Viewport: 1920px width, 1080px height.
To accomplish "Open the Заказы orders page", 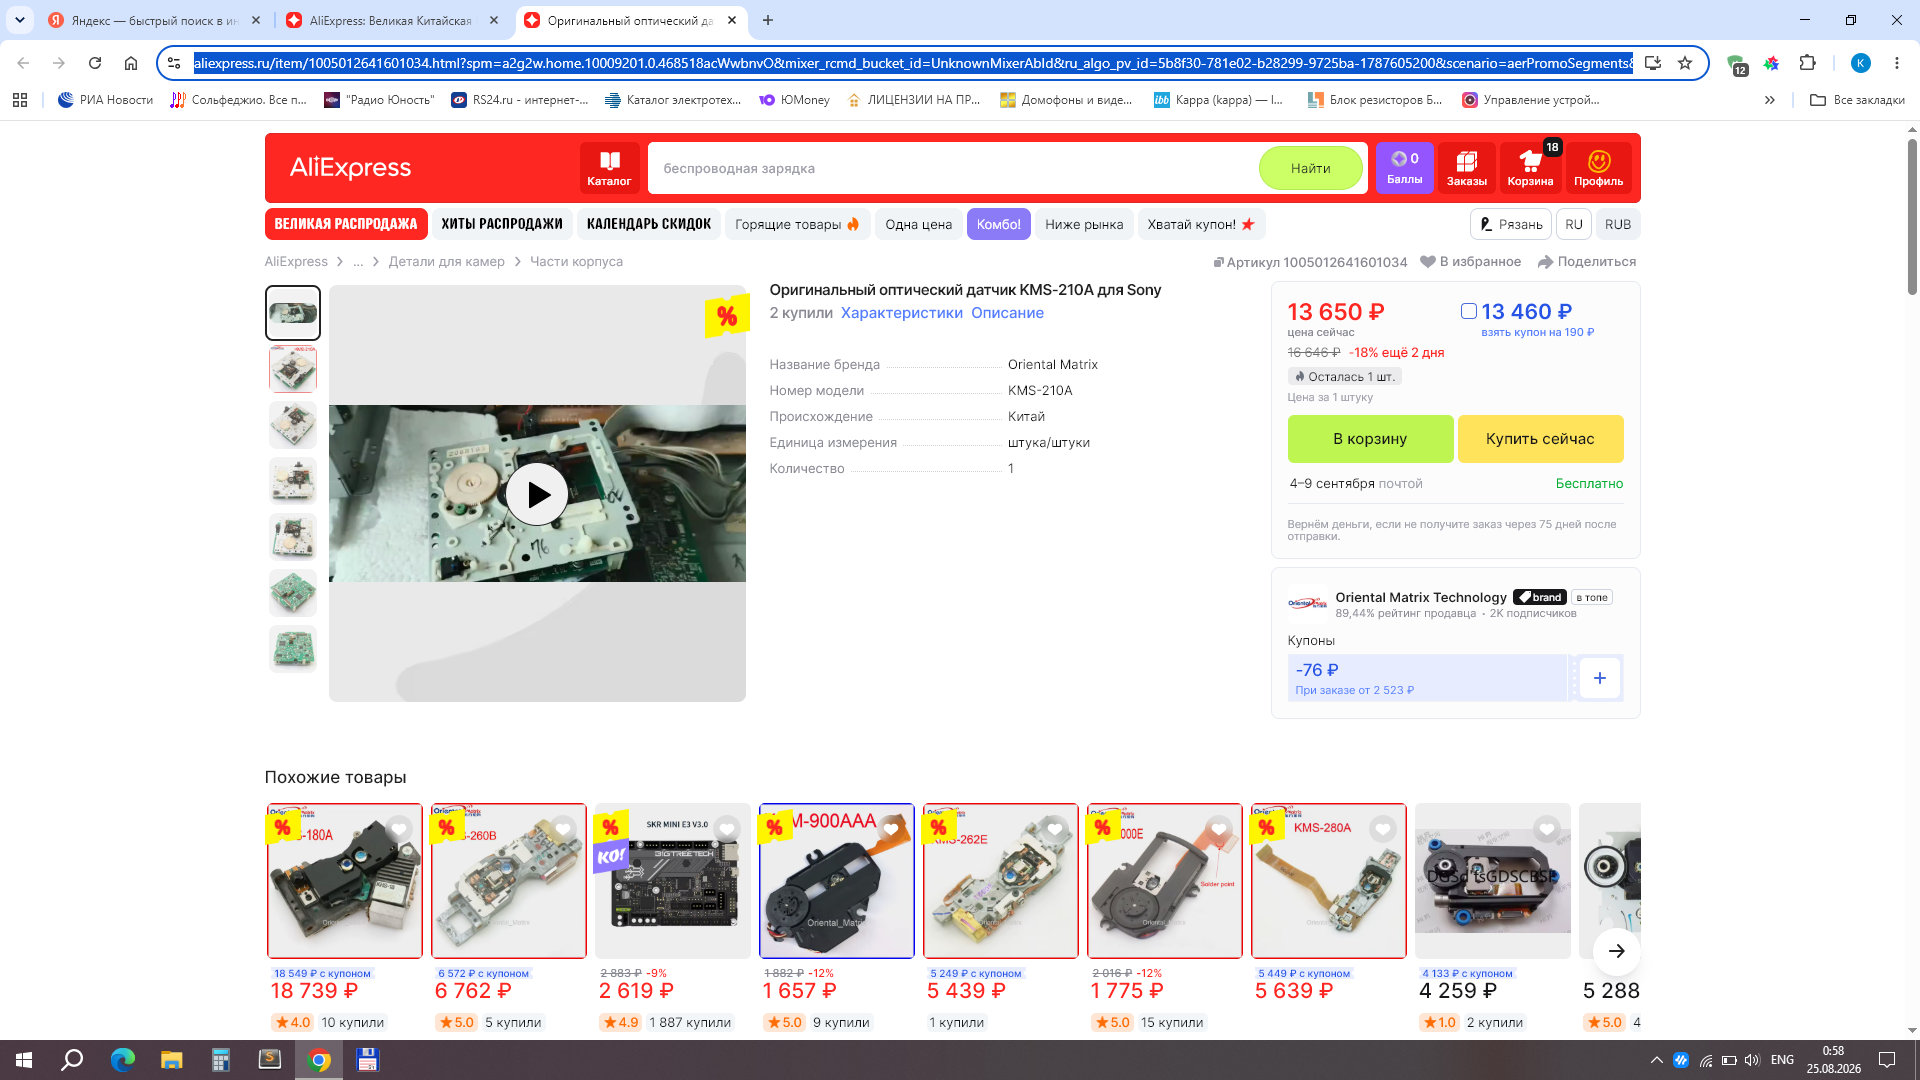I will click(x=1467, y=168).
